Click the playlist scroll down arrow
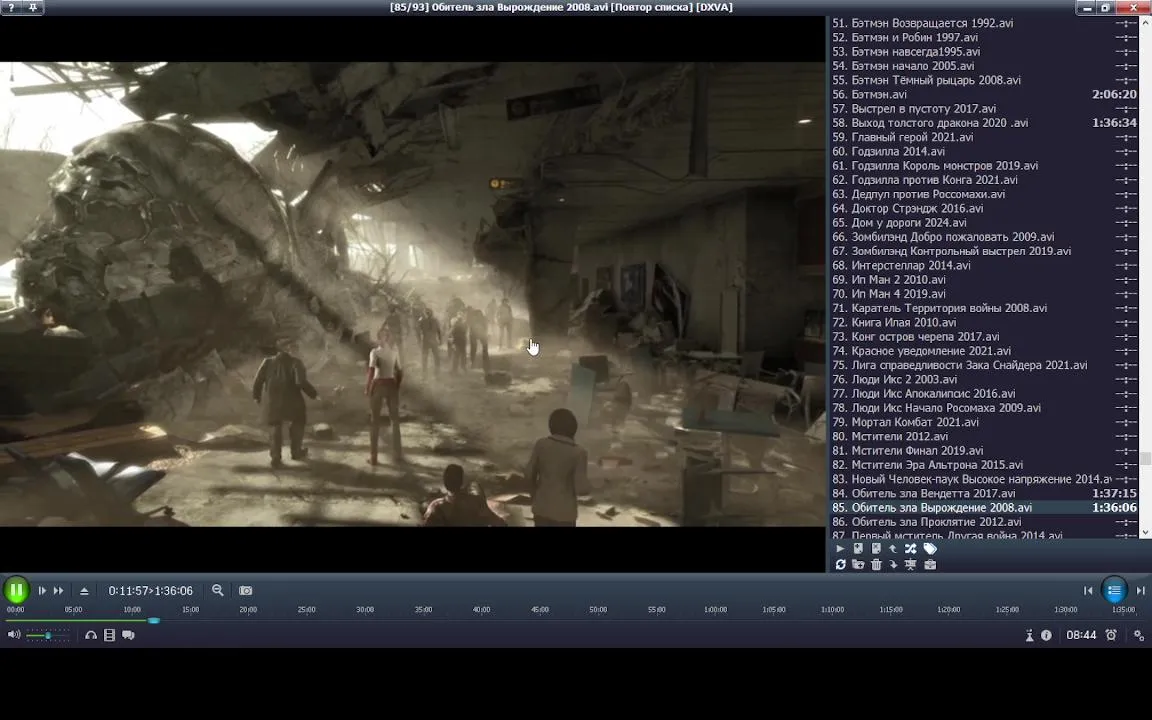This screenshot has height=720, width=1152. (1145, 532)
